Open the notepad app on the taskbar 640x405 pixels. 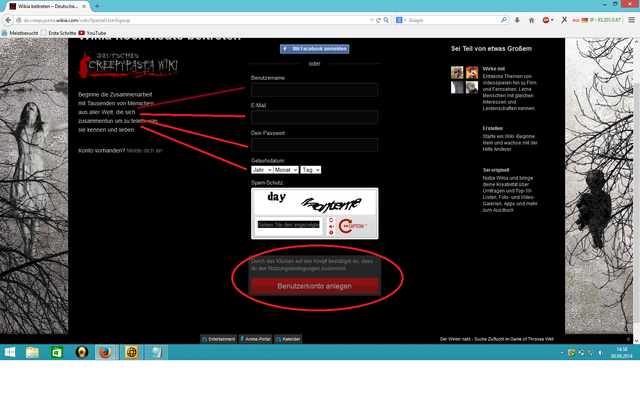(x=156, y=352)
